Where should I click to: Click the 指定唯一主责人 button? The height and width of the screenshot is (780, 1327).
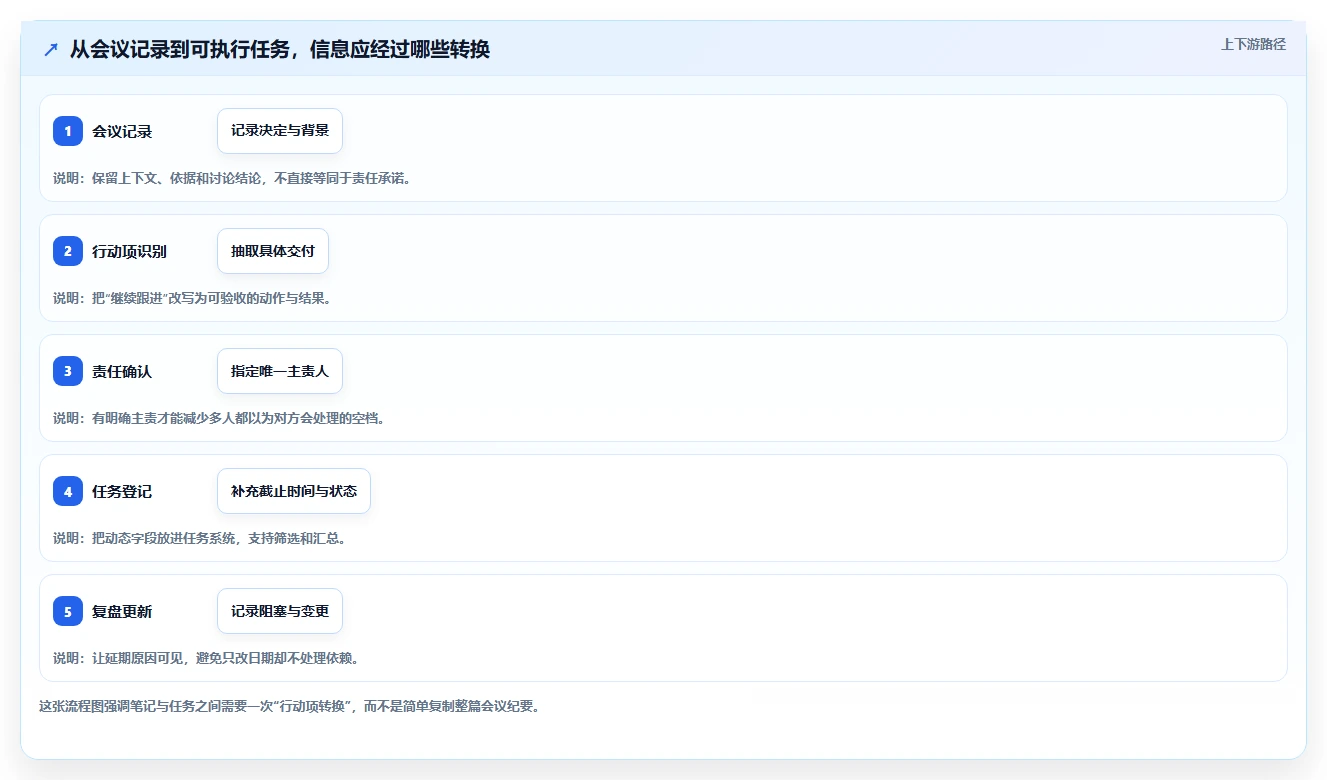point(280,371)
